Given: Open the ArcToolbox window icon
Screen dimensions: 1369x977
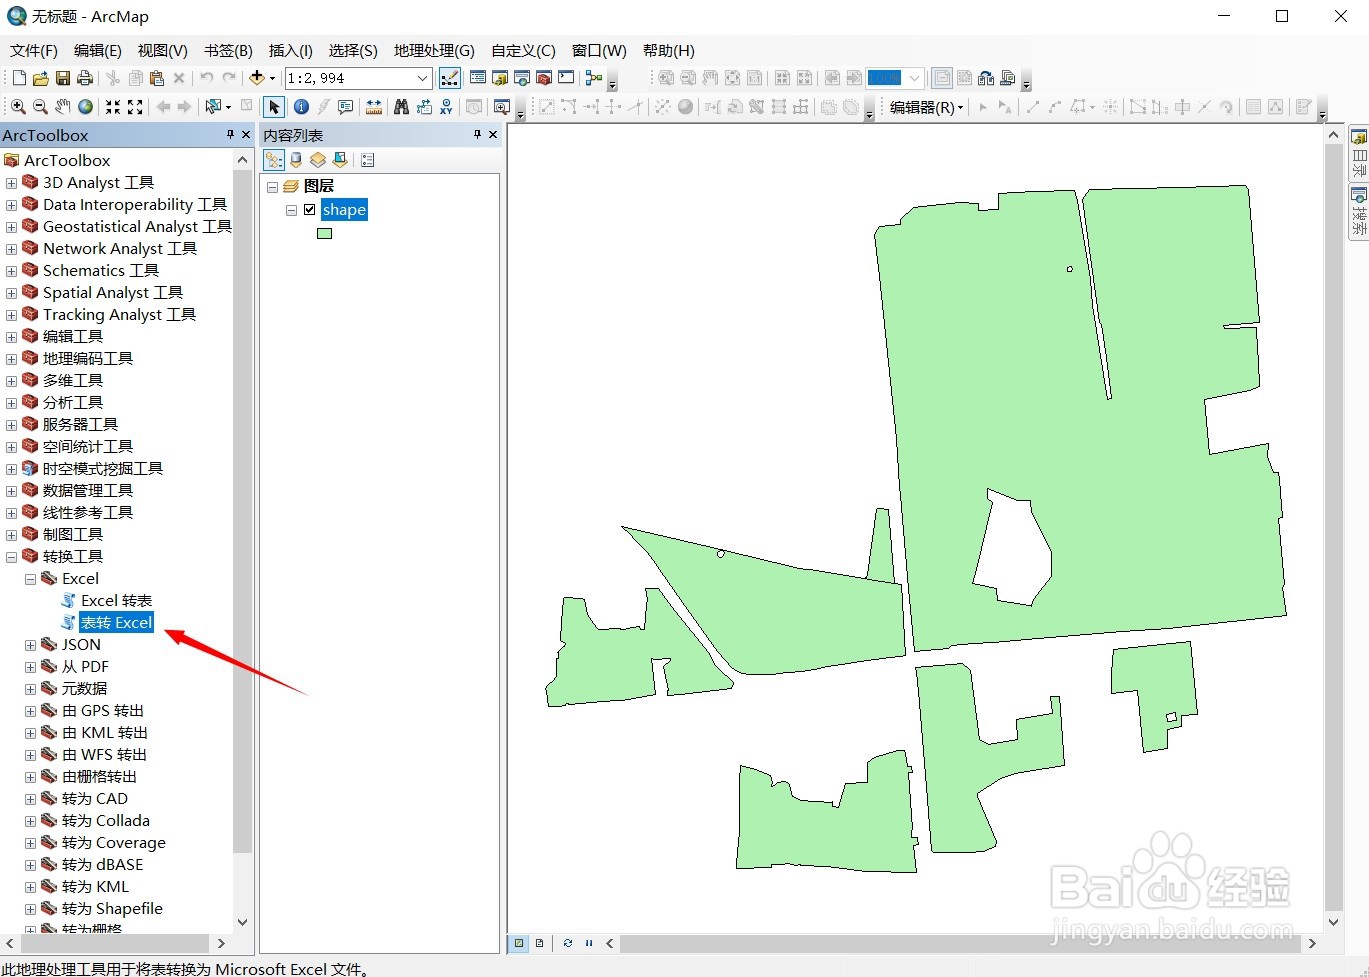Looking at the screenshot, I should (x=544, y=78).
